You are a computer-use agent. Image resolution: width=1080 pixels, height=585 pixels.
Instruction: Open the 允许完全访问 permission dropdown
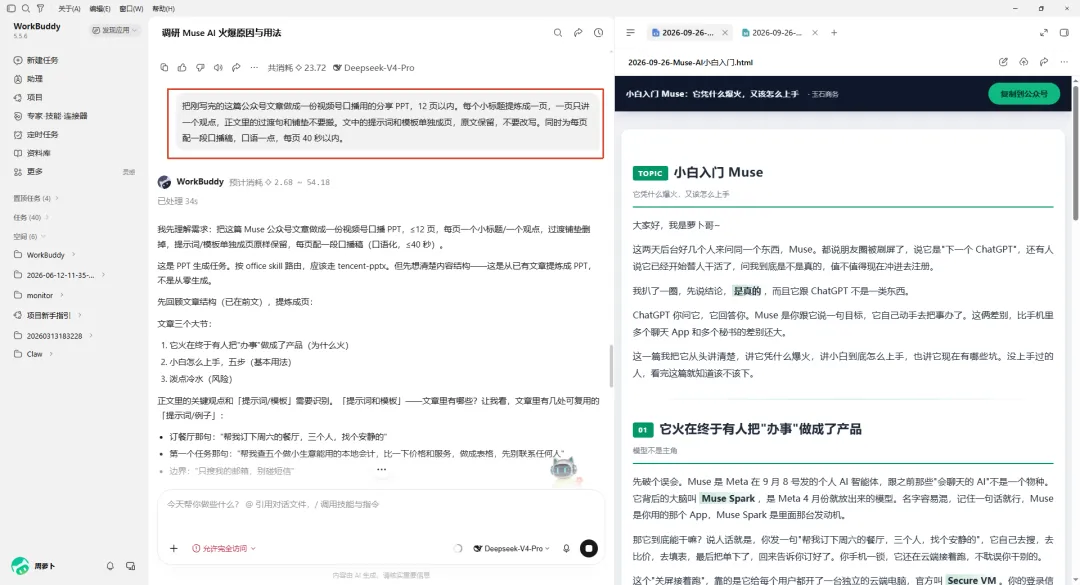(x=224, y=548)
